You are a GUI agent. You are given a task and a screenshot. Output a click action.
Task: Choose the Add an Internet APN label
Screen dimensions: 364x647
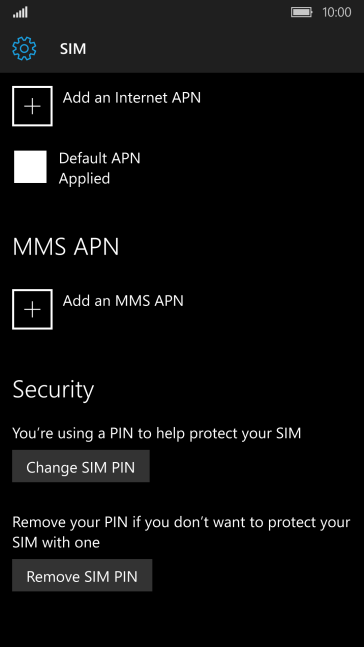(132, 98)
